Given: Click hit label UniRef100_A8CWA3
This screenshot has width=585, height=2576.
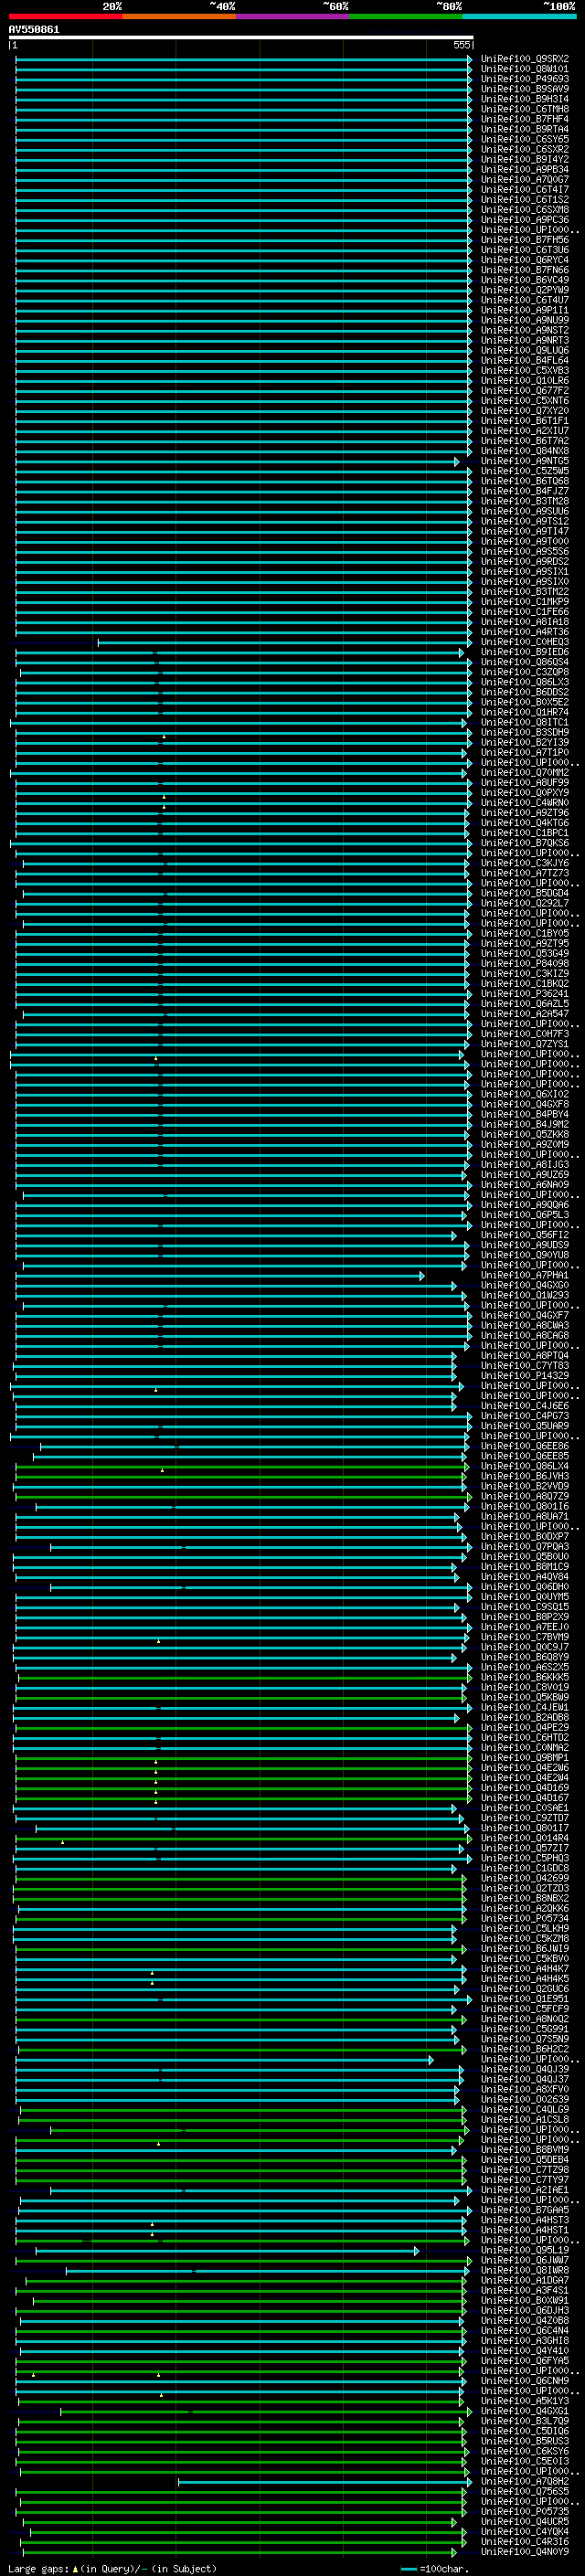Looking at the screenshot, I should pyautogui.click(x=525, y=1325).
